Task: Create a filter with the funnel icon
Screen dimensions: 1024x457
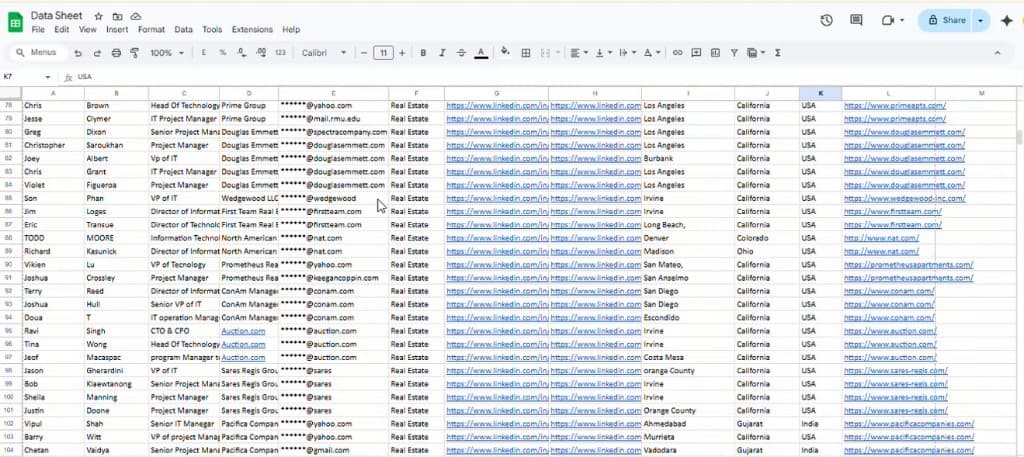Action: [x=734, y=53]
